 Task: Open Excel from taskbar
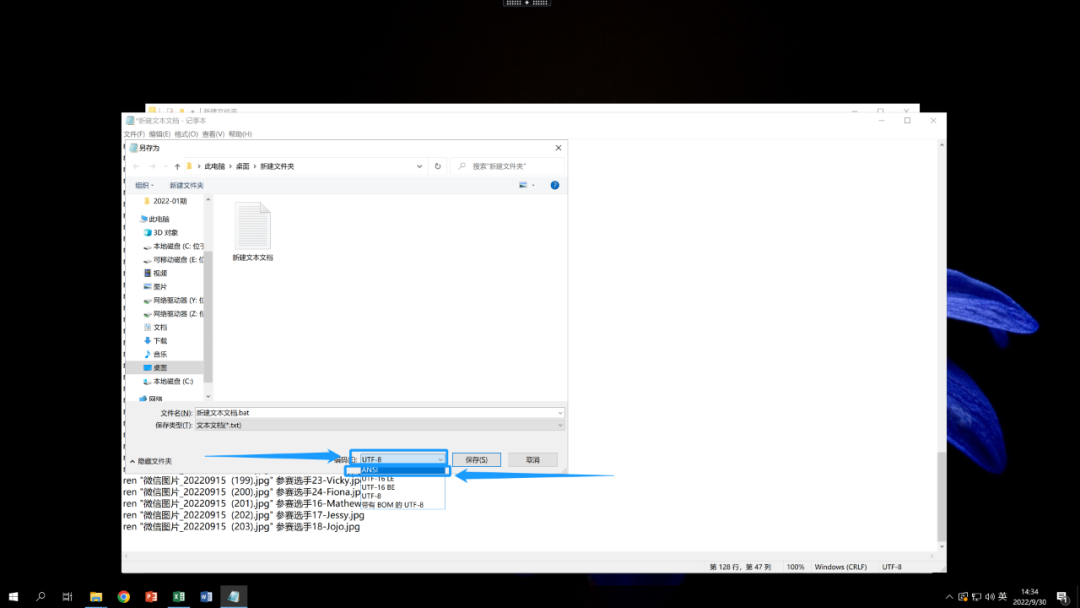coord(178,596)
